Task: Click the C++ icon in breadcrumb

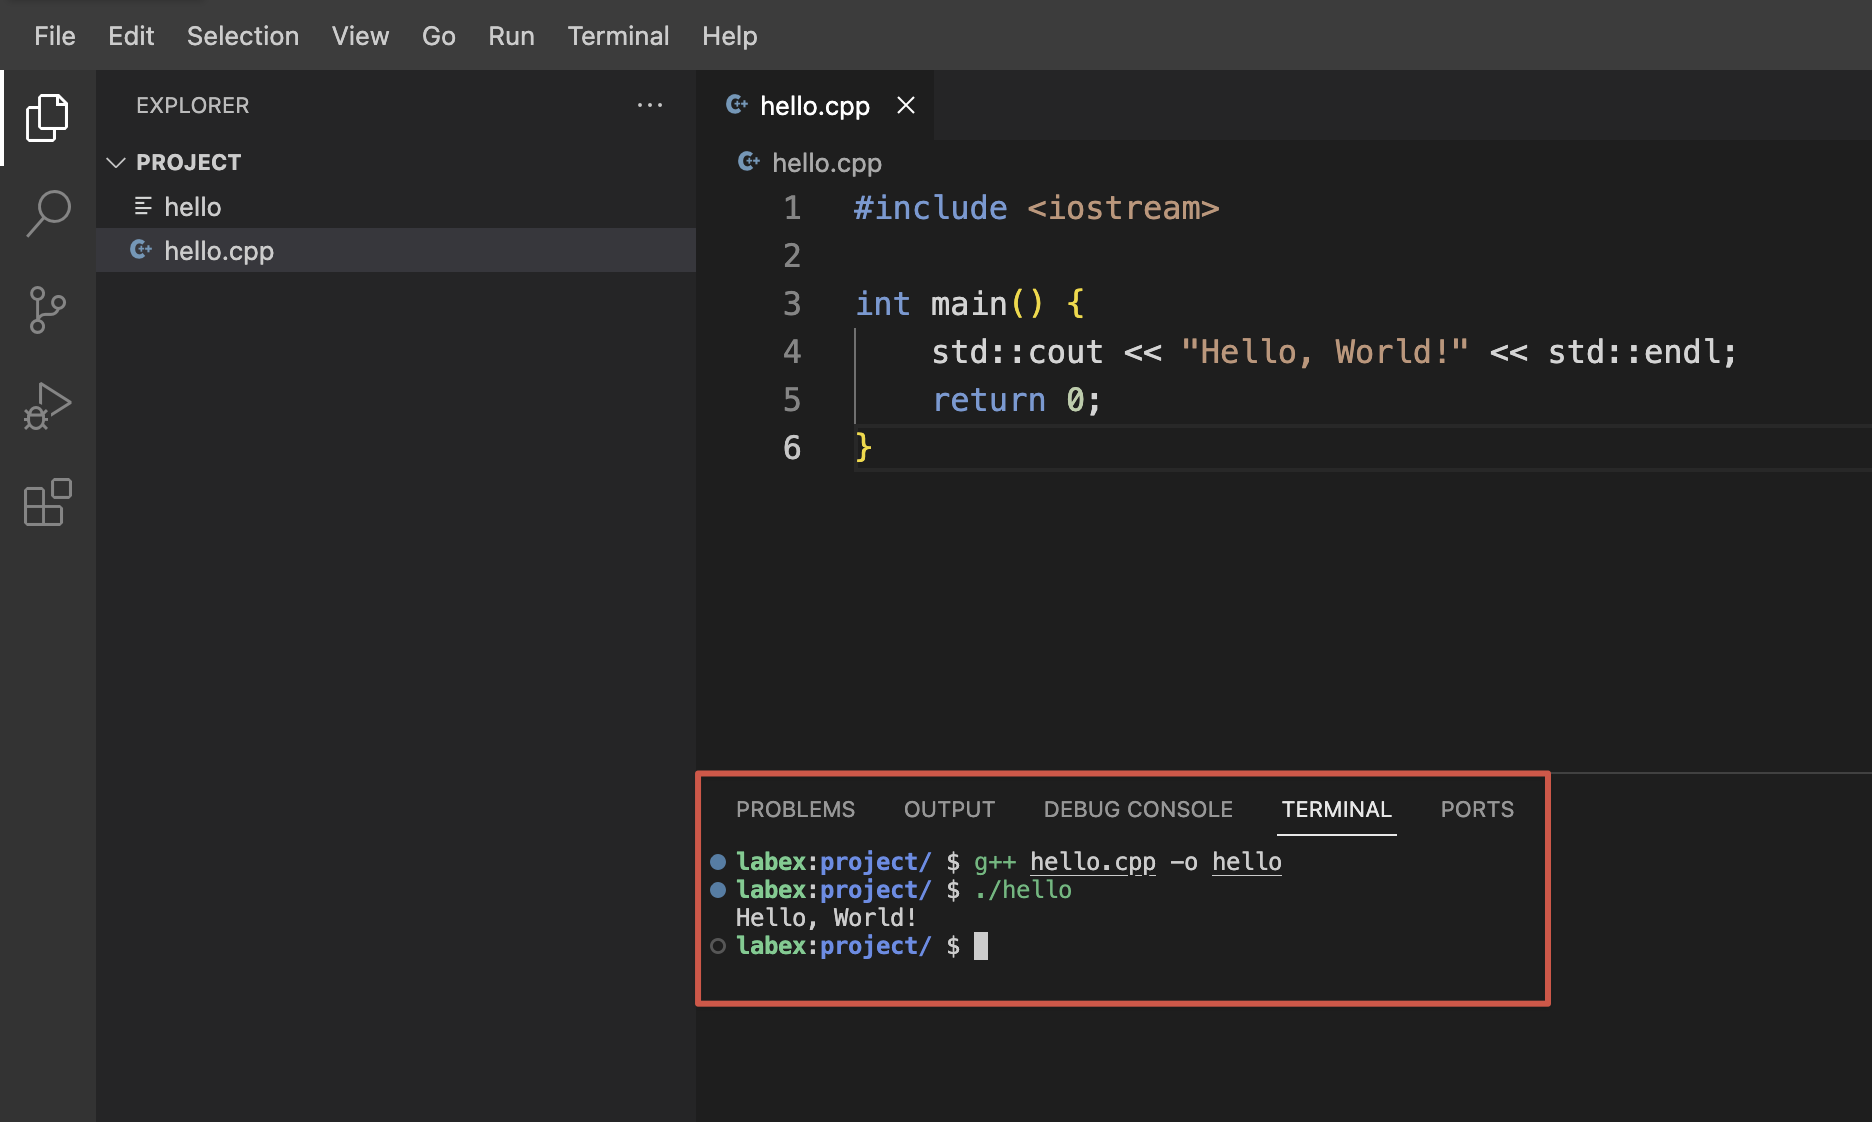Action: tap(748, 162)
